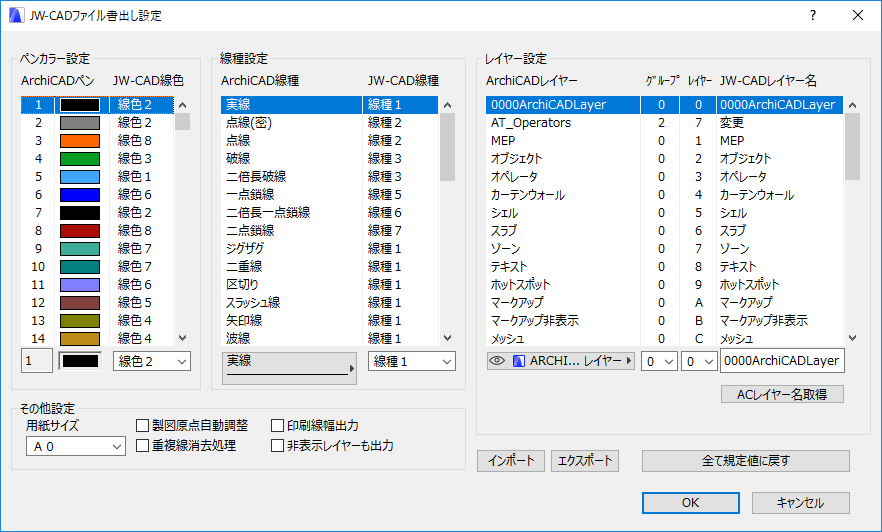Click the black swatch below pen list
This screenshot has width=882, height=532.
pos(80,361)
